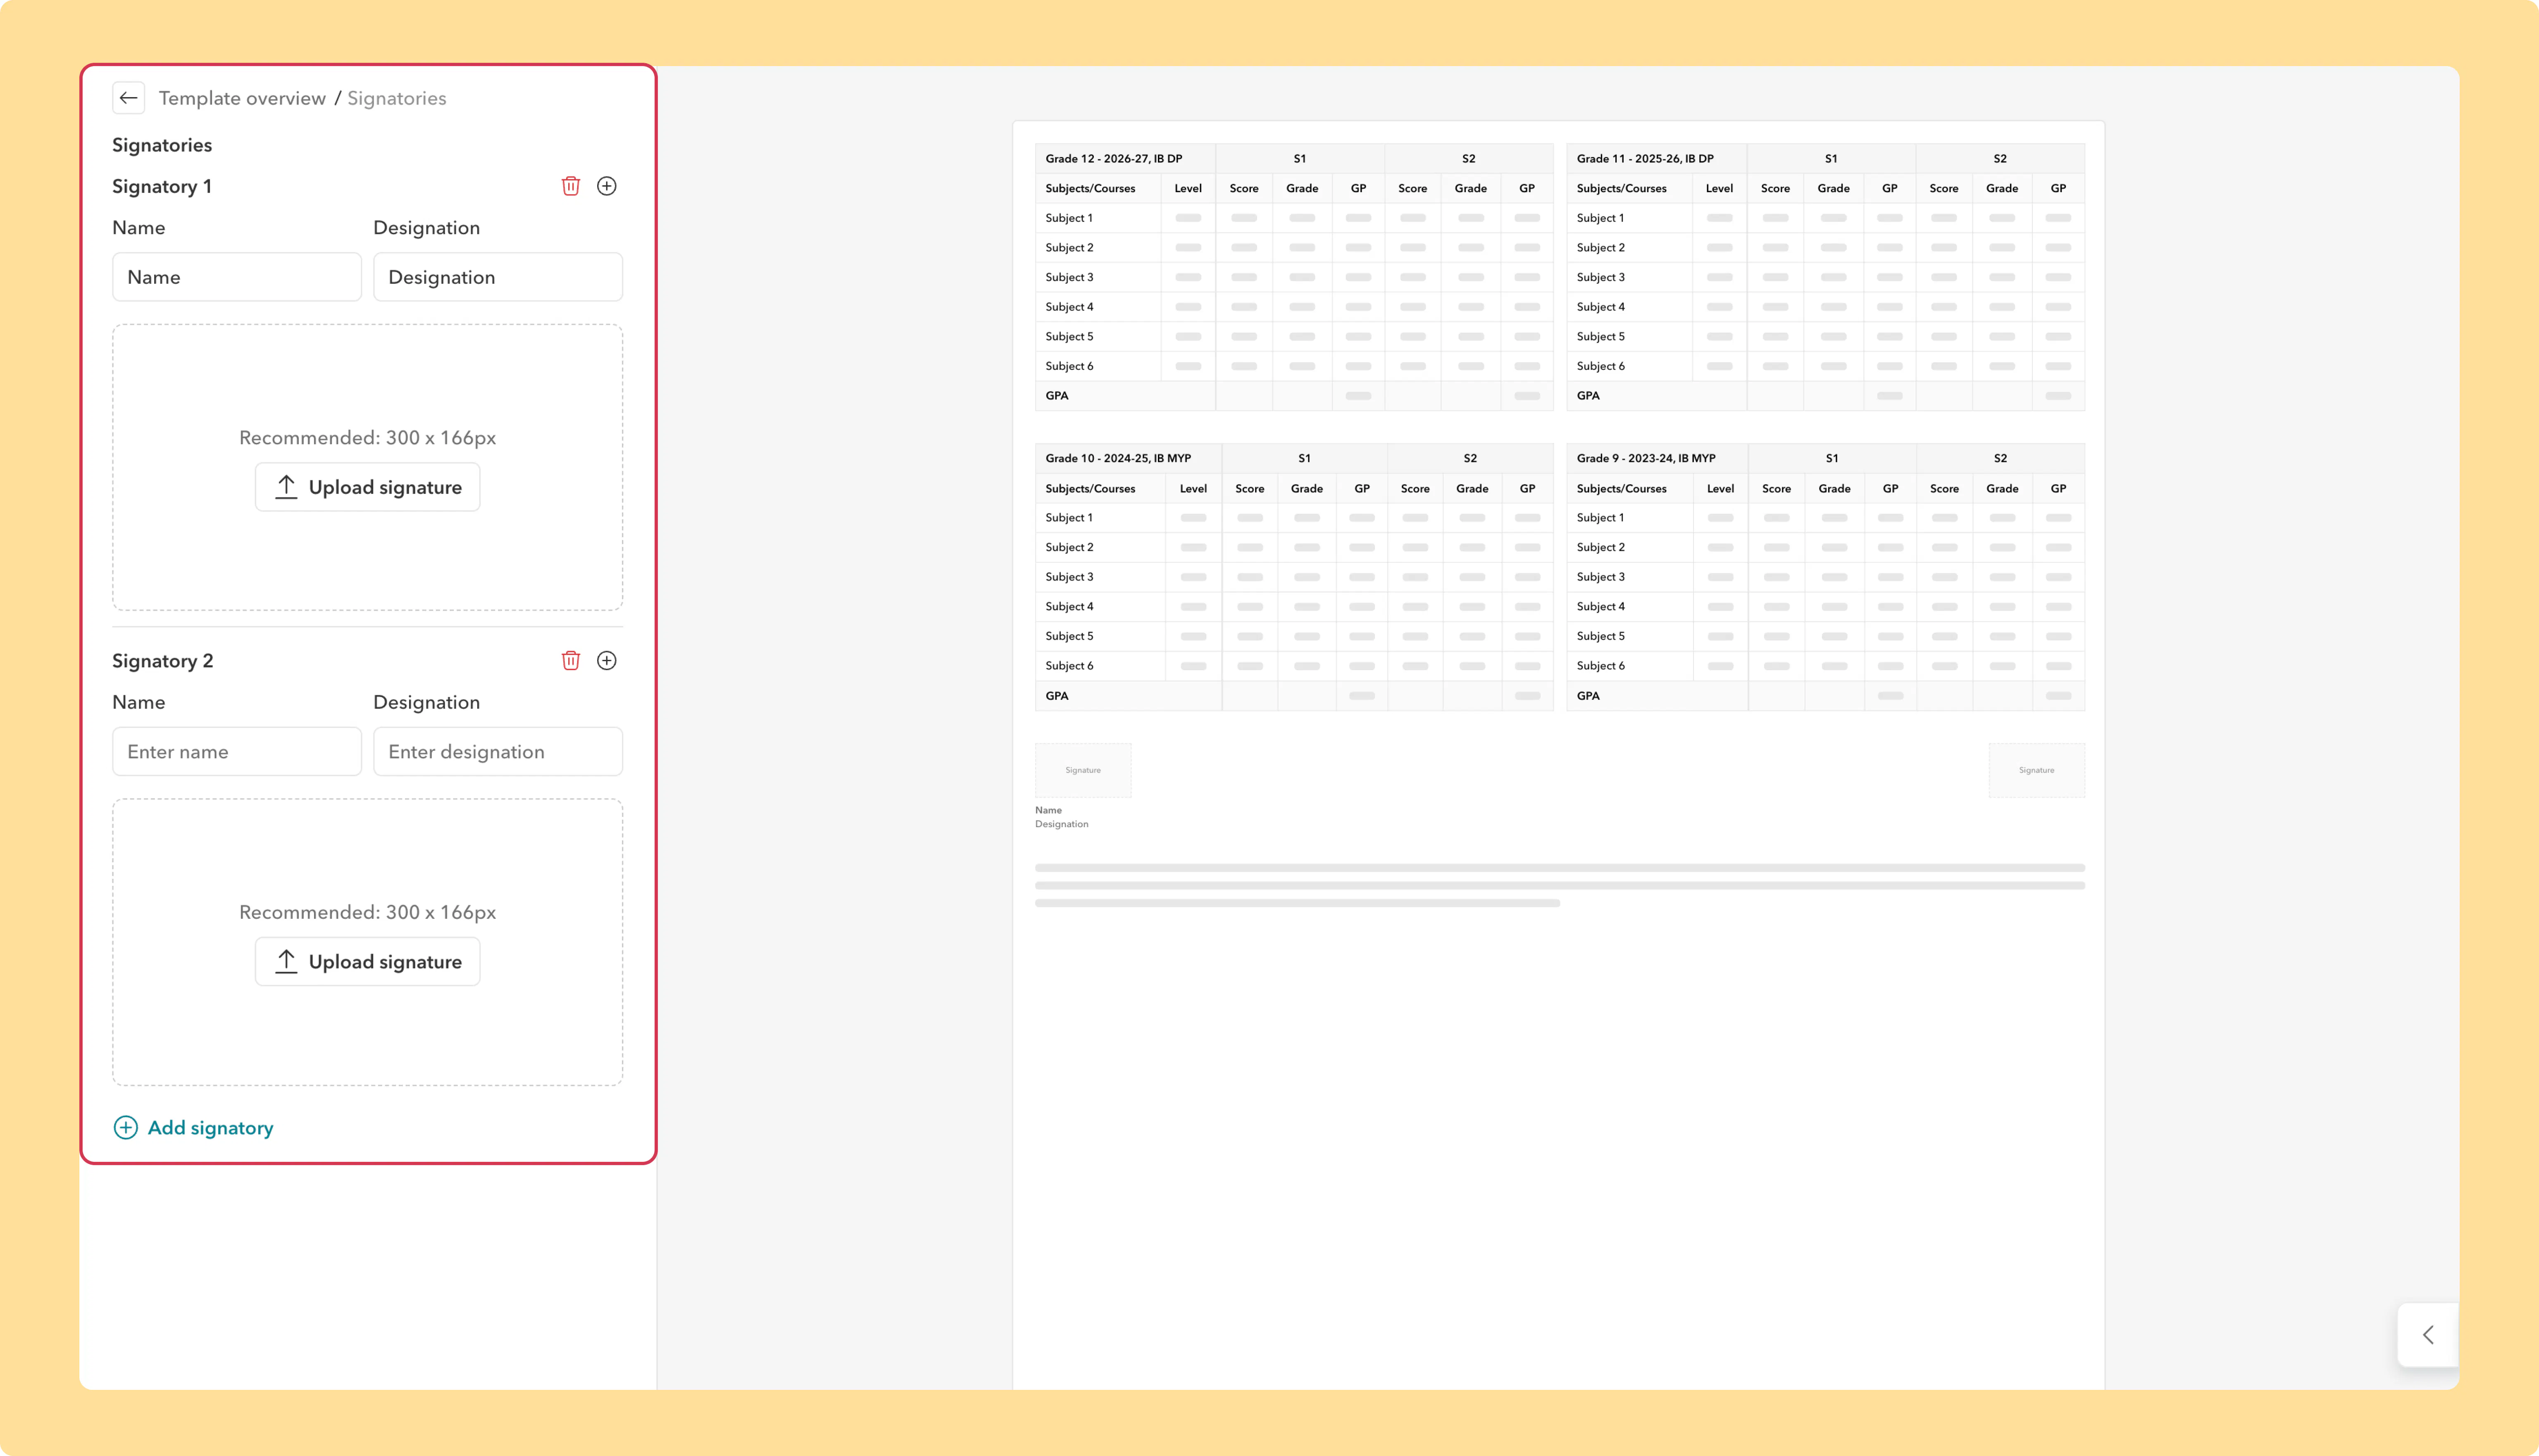Viewport: 2539px width, 1456px height.
Task: Open Template overview breadcrumb
Action: (x=242, y=98)
